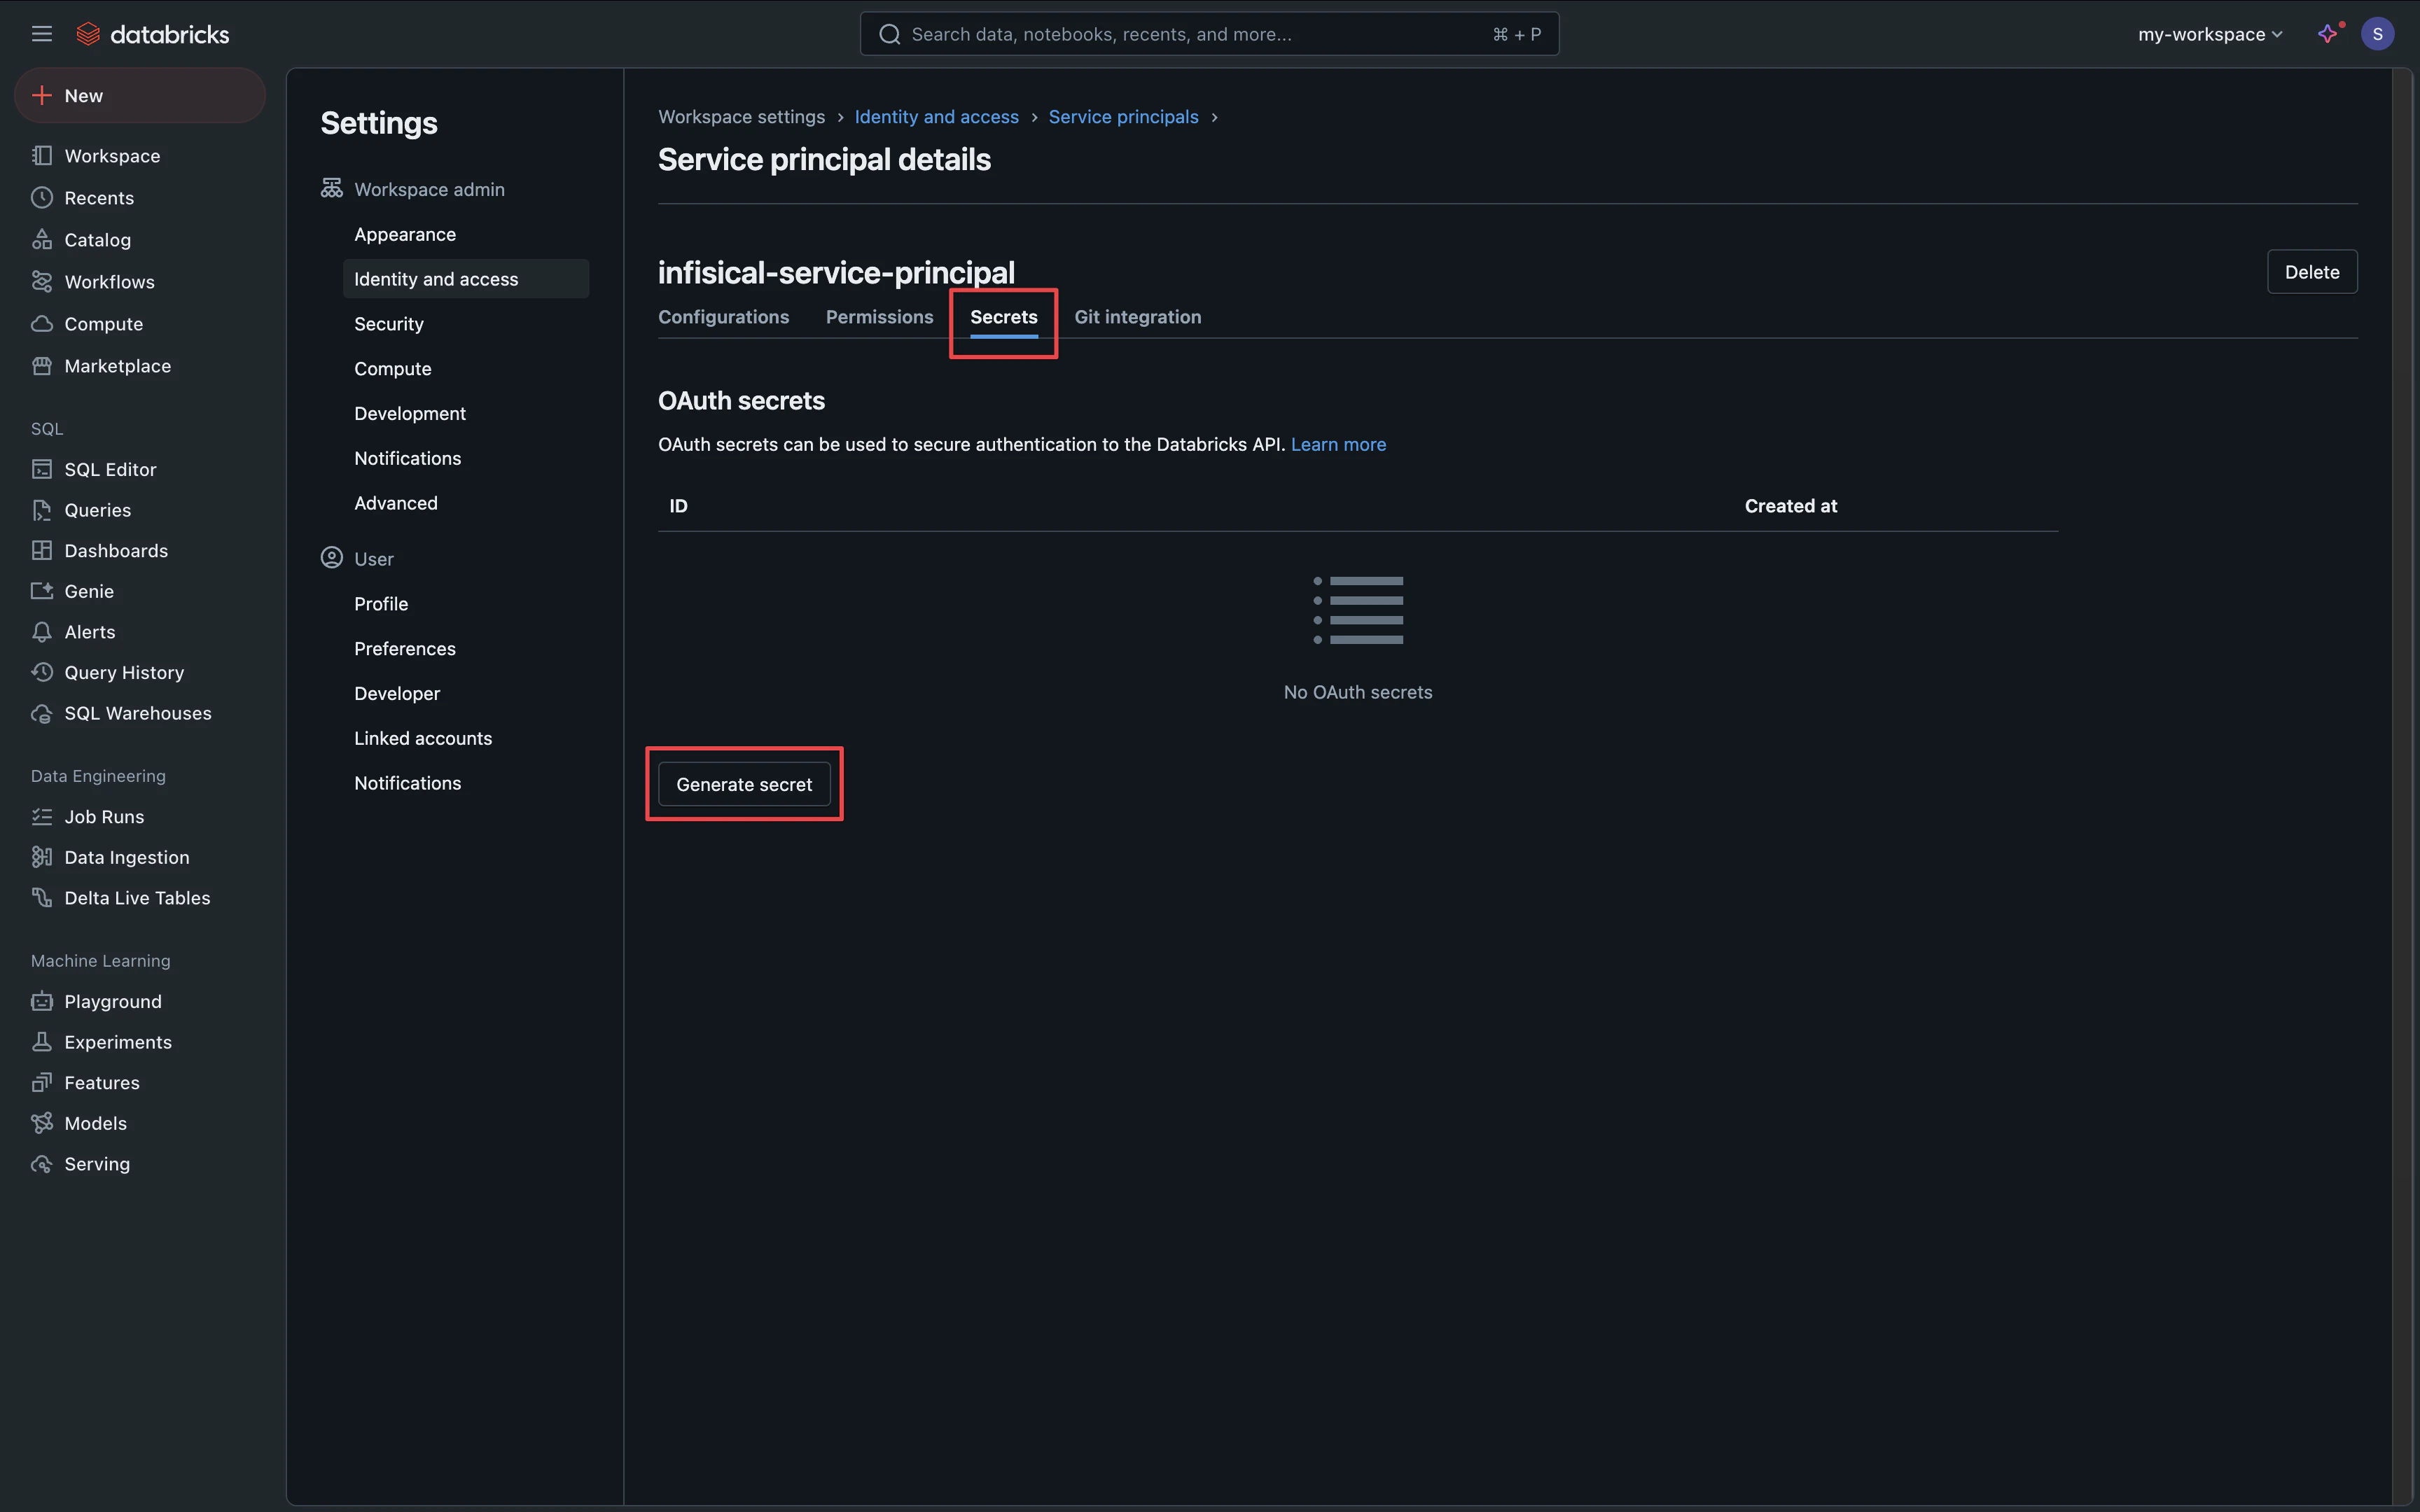Click the Workflows icon
This screenshot has height=1512, width=2420.
(x=42, y=281)
